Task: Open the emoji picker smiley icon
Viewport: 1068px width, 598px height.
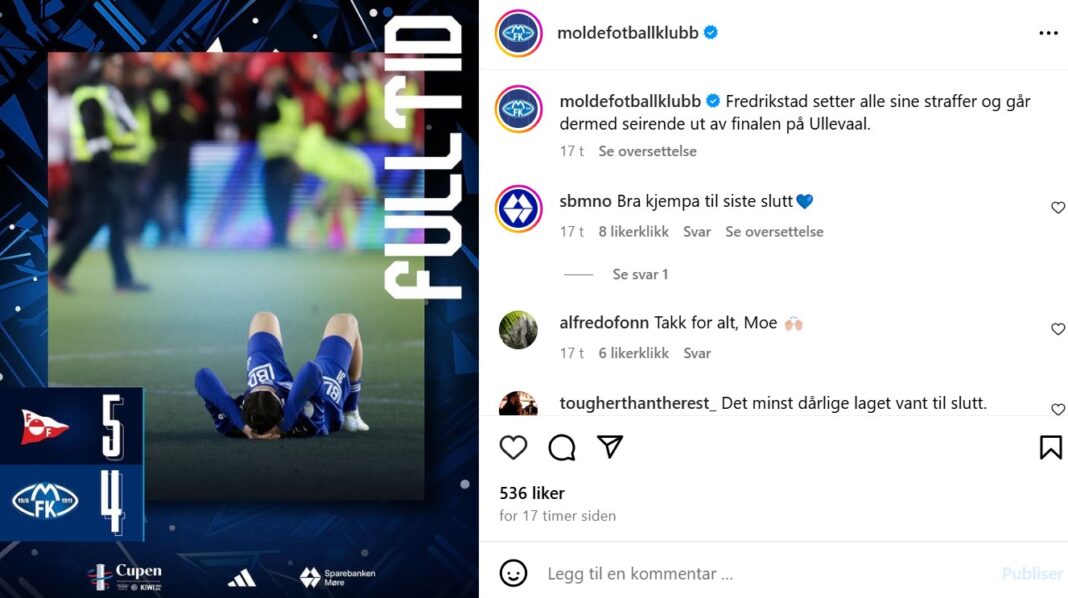Action: 513,573
